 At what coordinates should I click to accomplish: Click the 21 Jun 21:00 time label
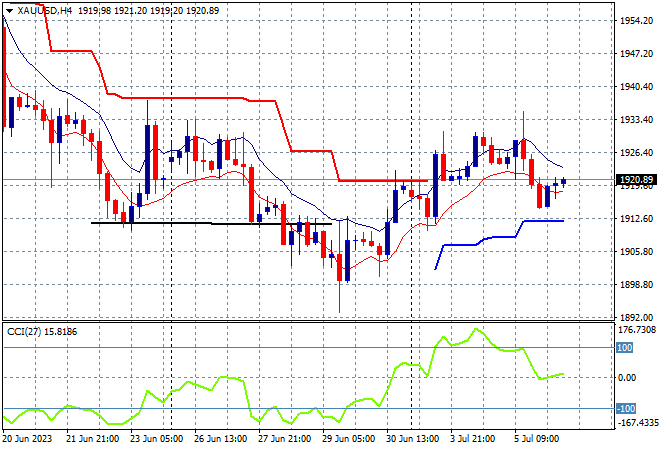pos(93,439)
